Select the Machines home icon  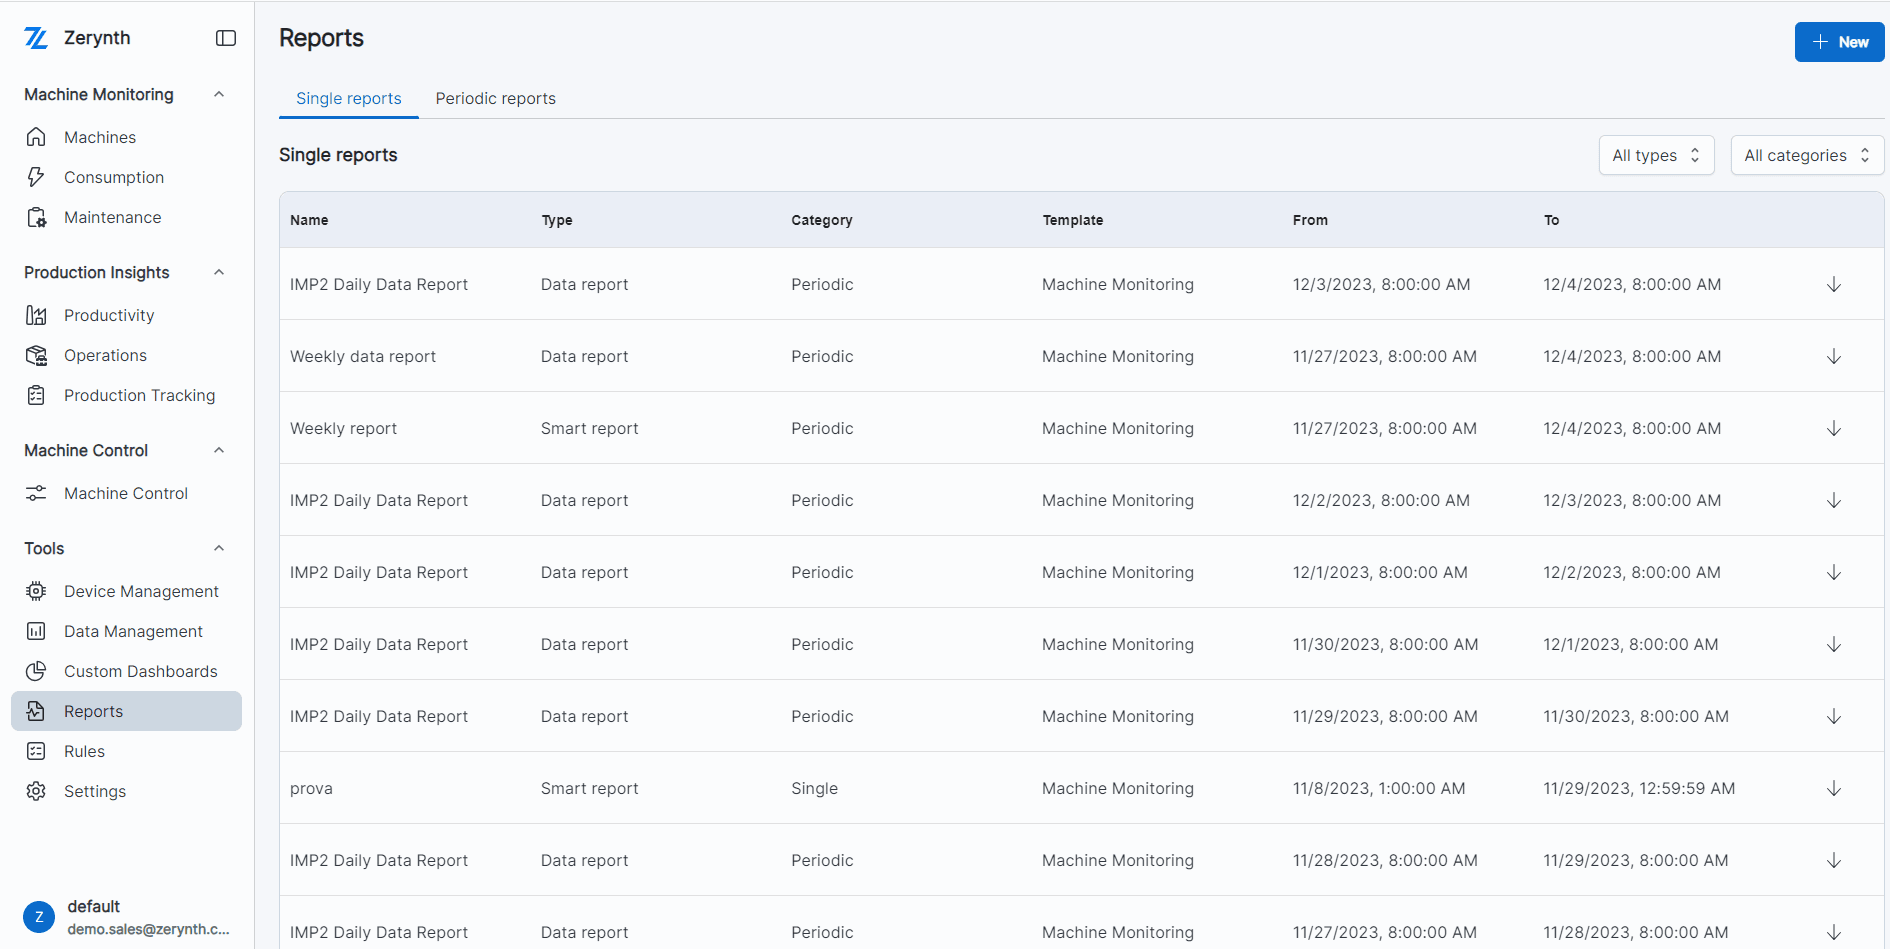36,137
